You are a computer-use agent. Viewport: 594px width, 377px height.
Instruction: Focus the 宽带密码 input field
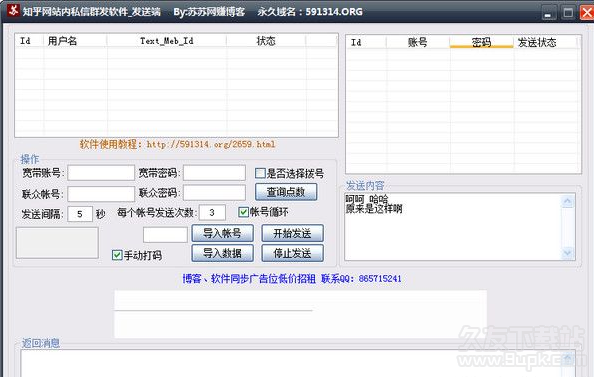coord(214,173)
